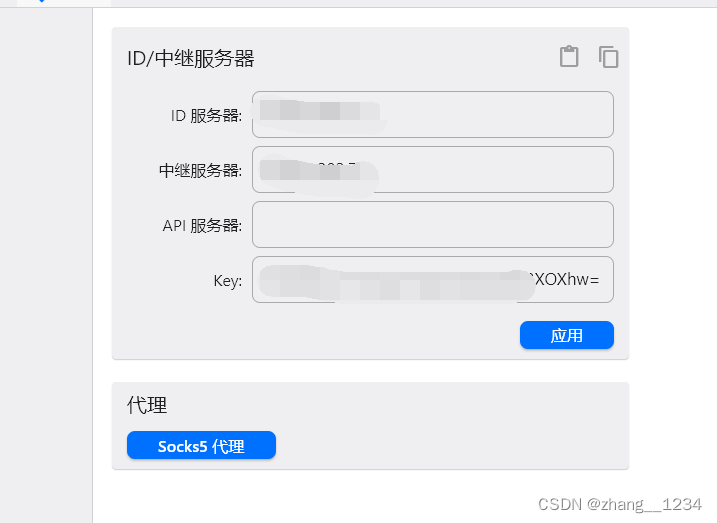Image resolution: width=717 pixels, height=523 pixels.
Task: Click the visible key text ending XOXhw=
Action: (x=565, y=279)
